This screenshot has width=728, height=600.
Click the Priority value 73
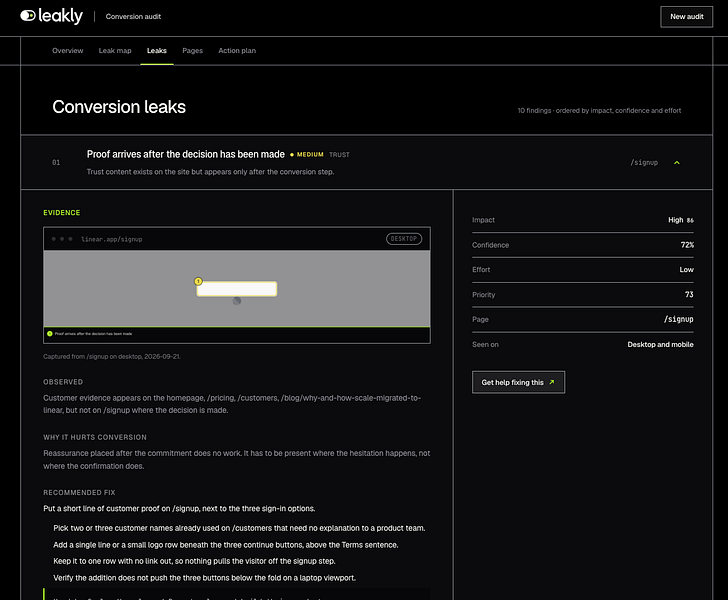pyautogui.click(x=689, y=294)
